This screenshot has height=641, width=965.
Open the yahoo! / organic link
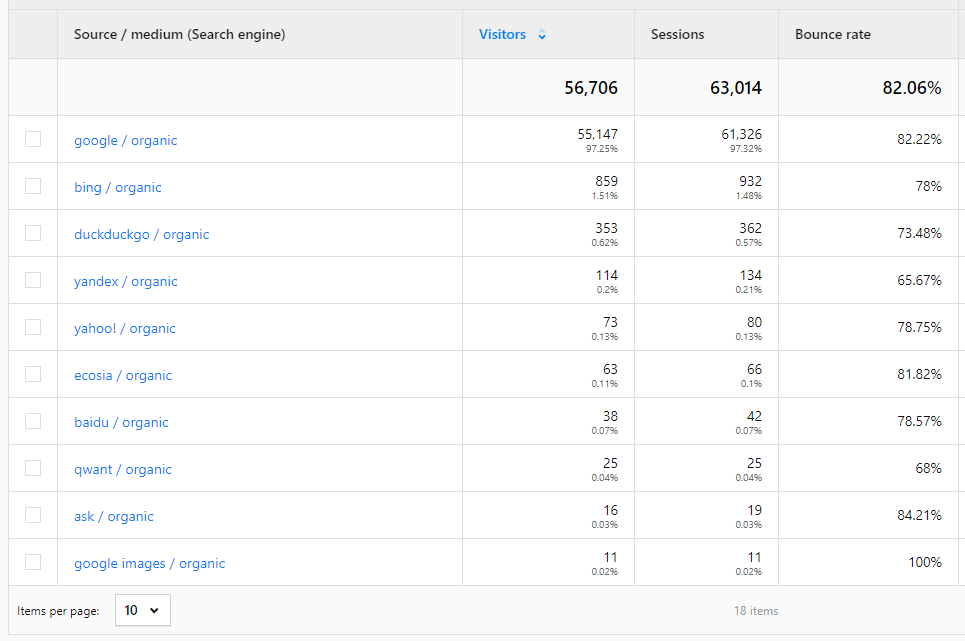coord(124,329)
